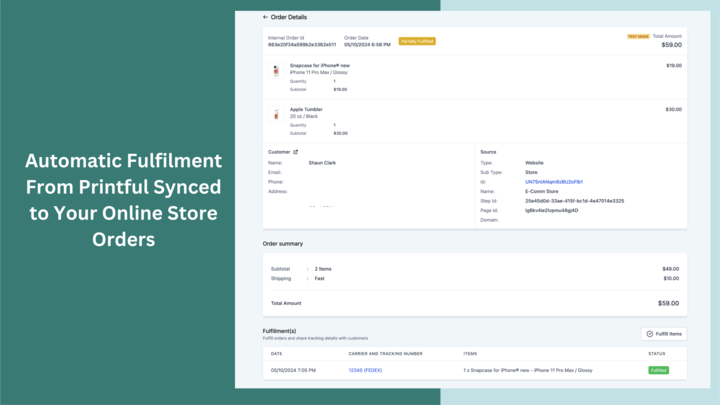
Task: Click the Source section heading
Action: click(x=488, y=152)
